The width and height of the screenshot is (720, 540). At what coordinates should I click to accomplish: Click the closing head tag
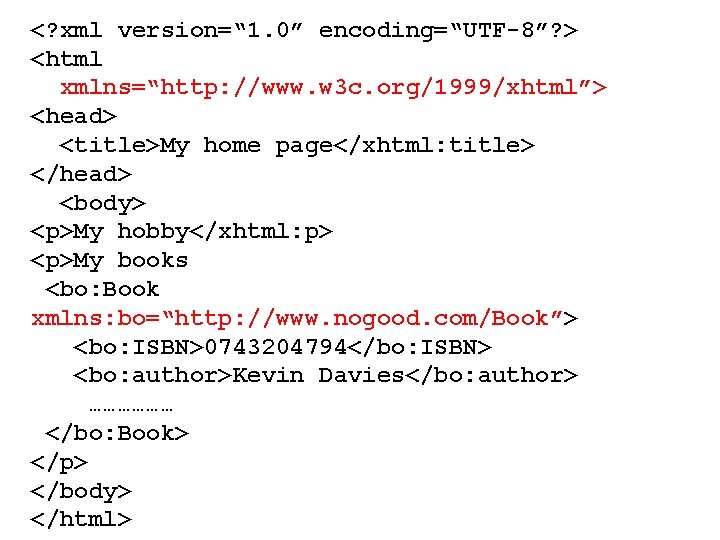coord(80,174)
